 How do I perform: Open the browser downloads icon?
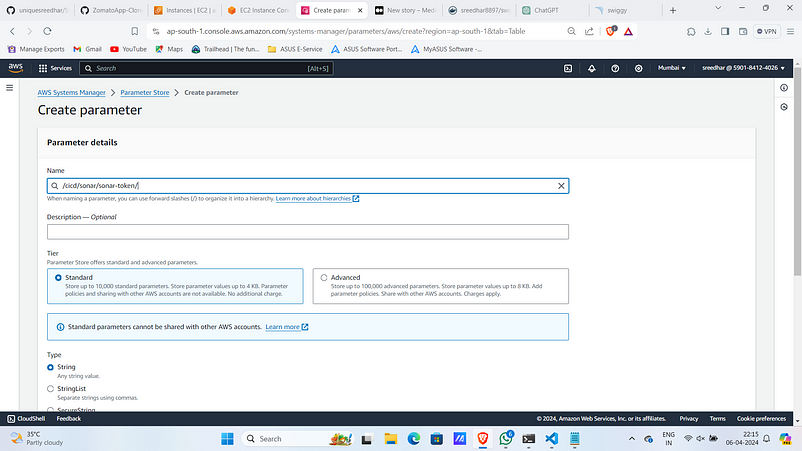point(708,31)
